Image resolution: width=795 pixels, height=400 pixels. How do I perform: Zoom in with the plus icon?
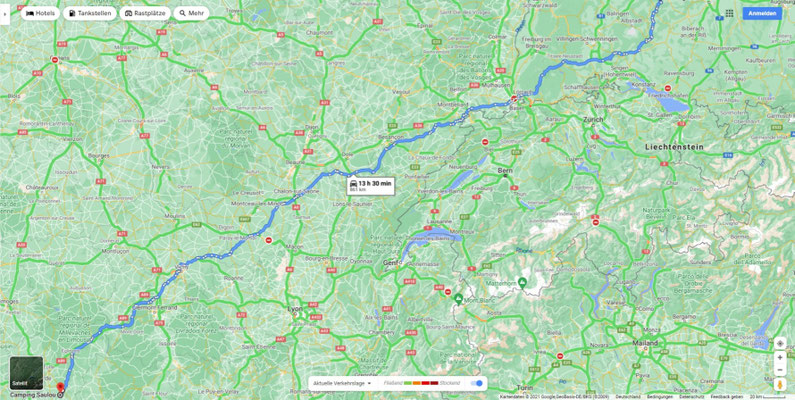click(x=780, y=357)
